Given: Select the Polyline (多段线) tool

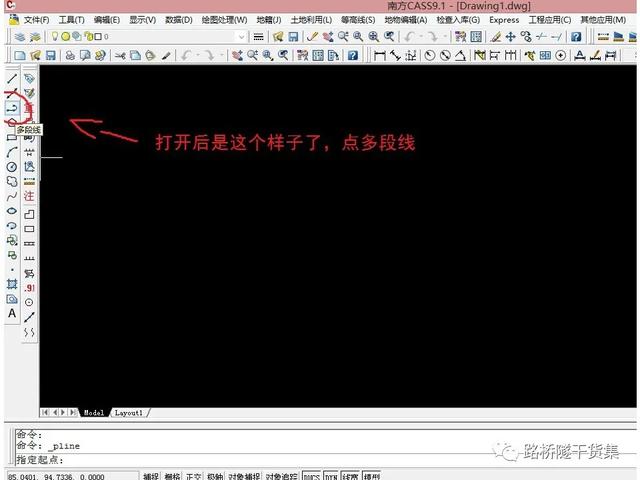Looking at the screenshot, I should tap(12, 109).
